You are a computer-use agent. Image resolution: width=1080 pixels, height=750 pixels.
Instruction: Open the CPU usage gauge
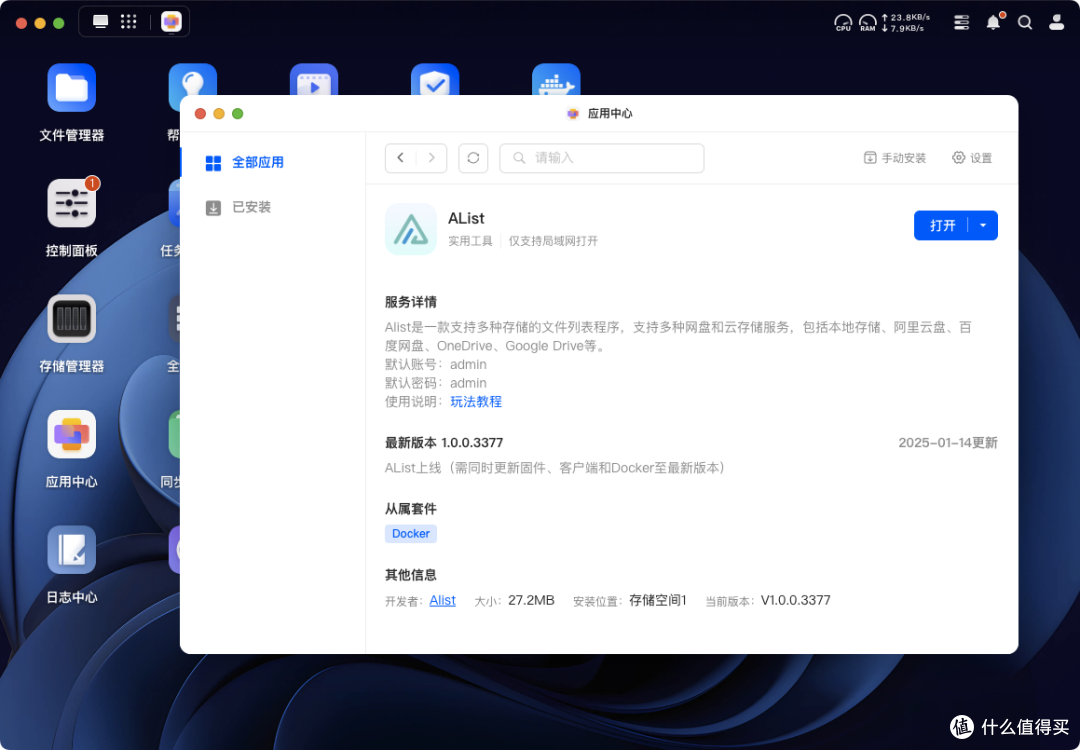point(843,23)
